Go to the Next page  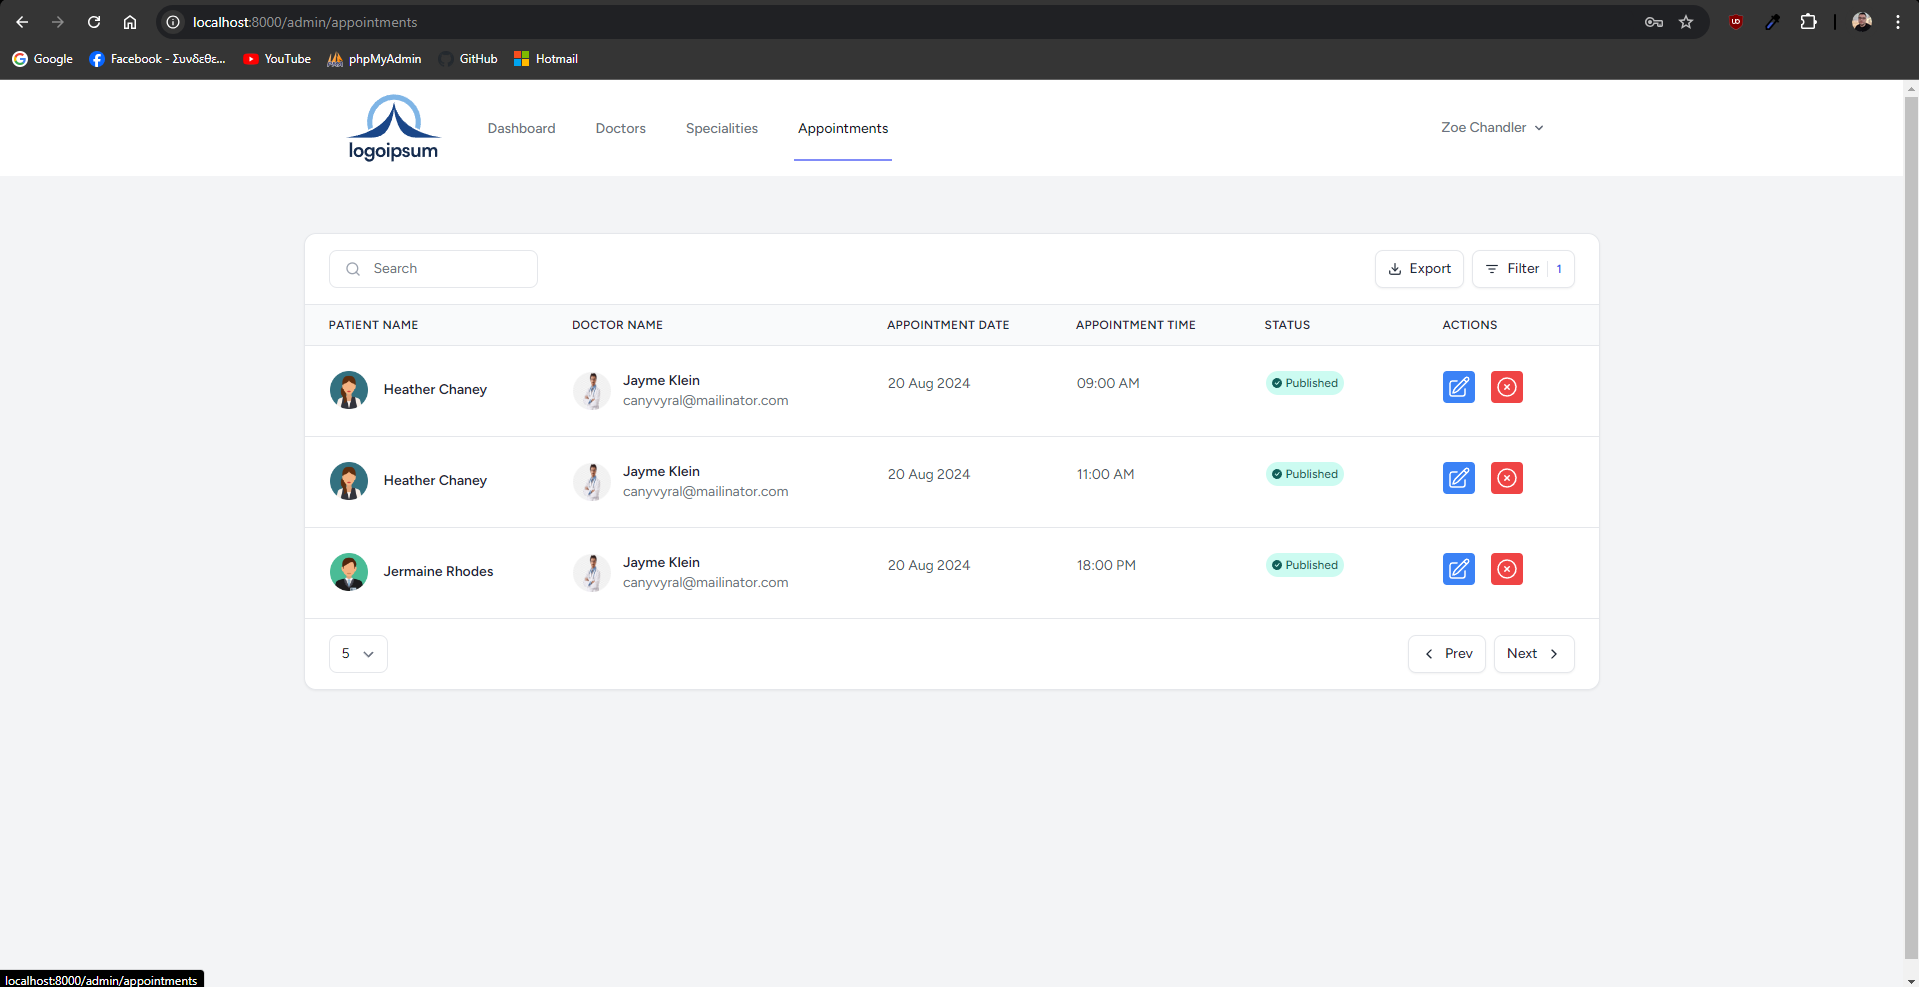pyautogui.click(x=1534, y=654)
